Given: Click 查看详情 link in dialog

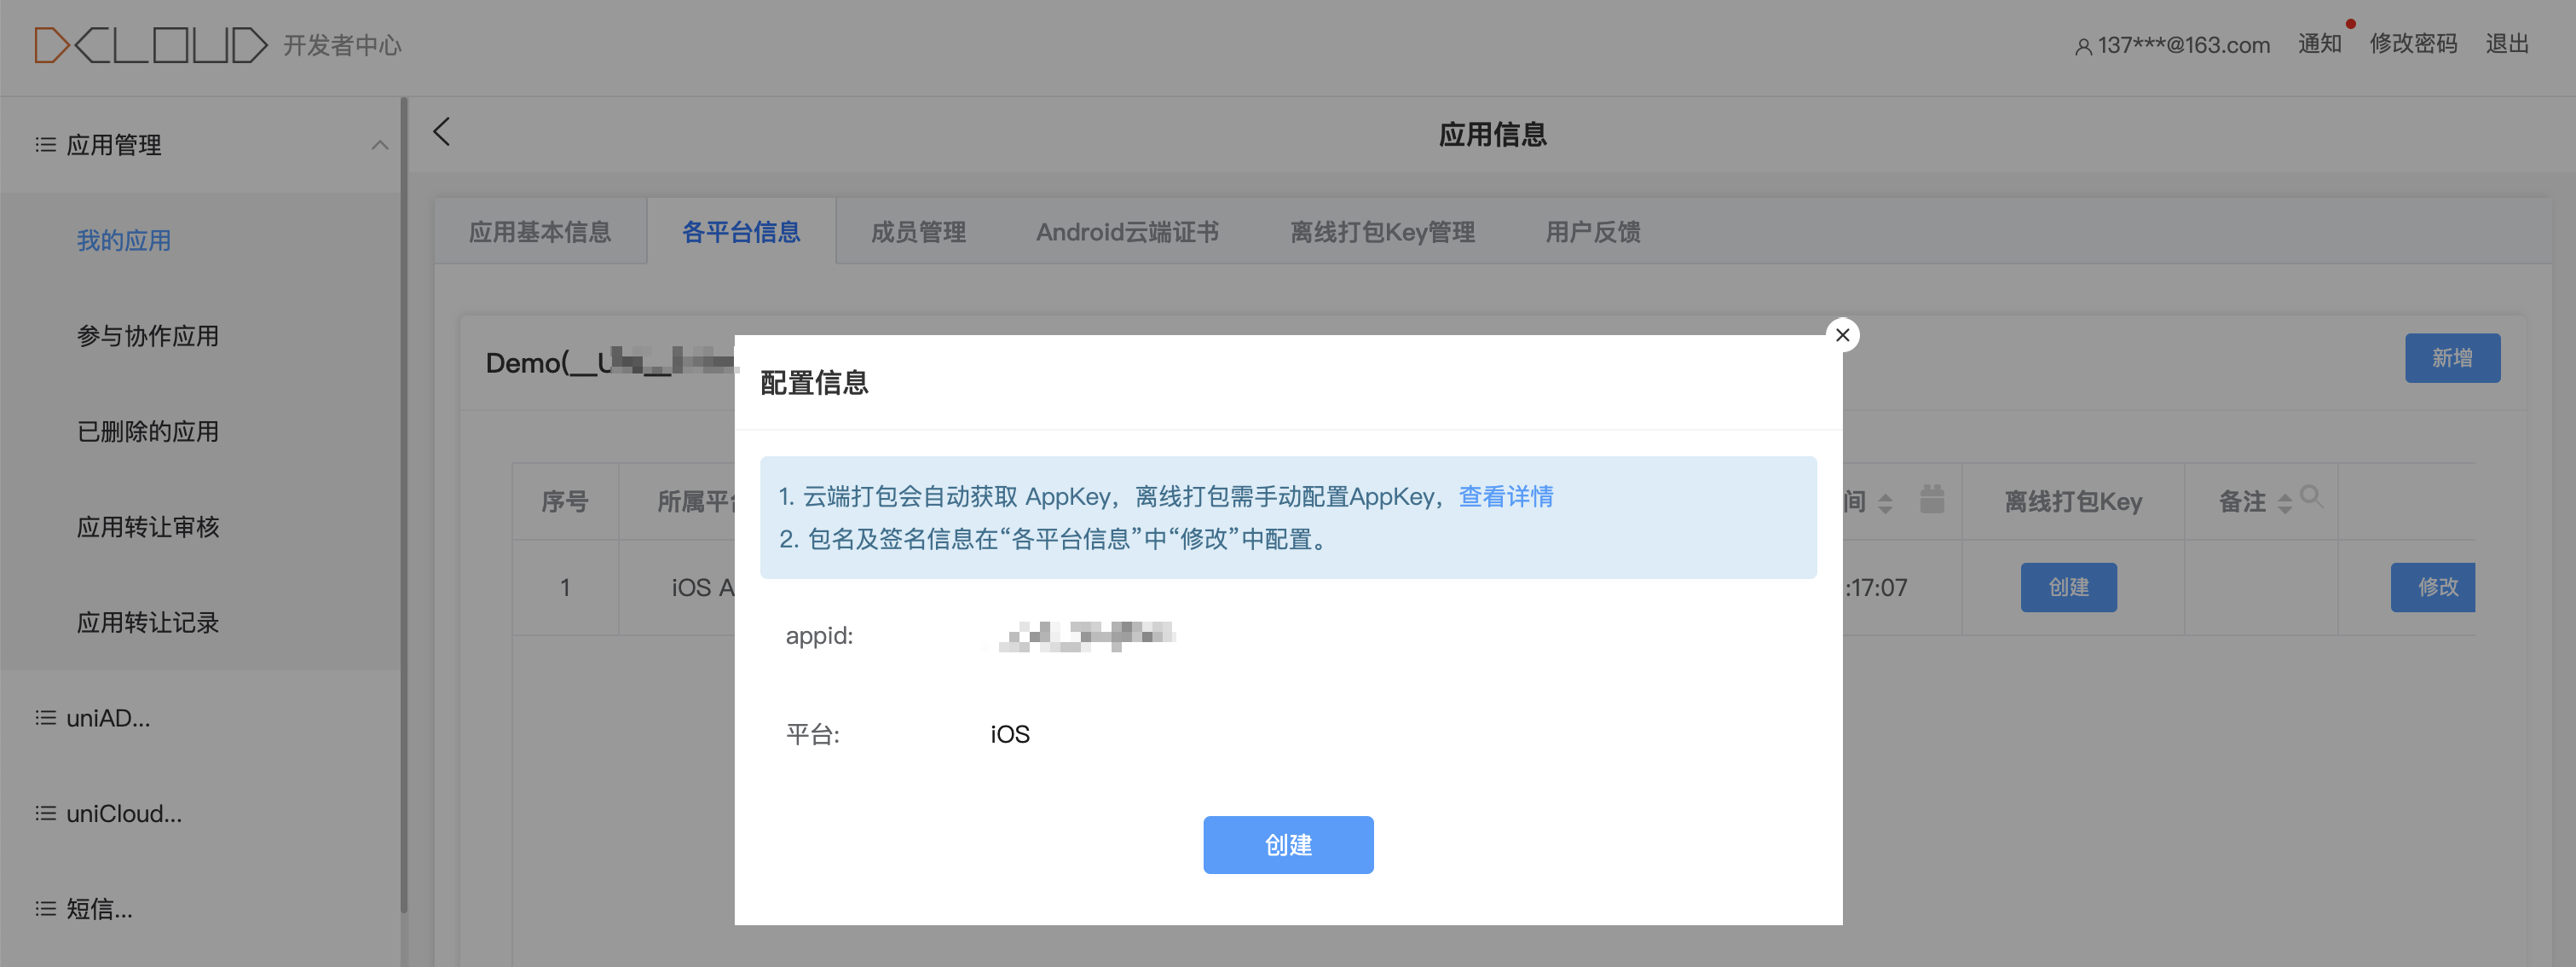Looking at the screenshot, I should tap(1505, 496).
